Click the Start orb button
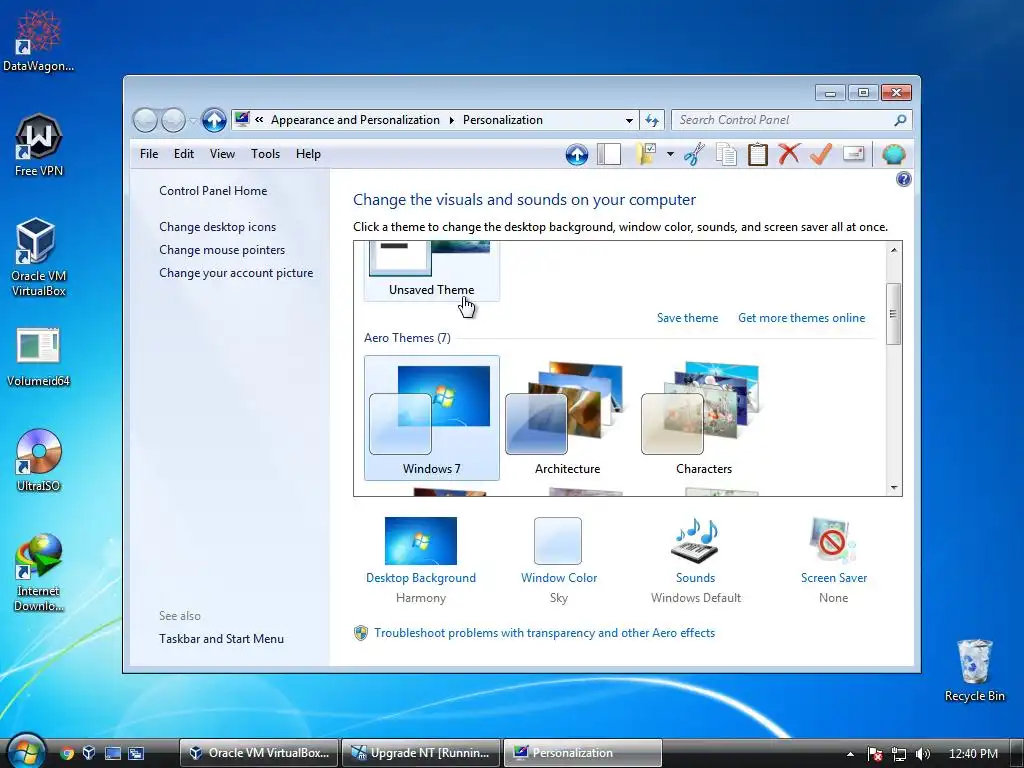 pyautogui.click(x=25, y=752)
